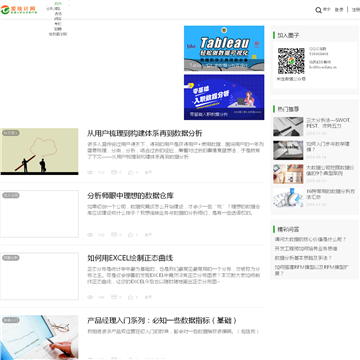Viewport: 360px width, 360px height.
Task: Open recommended post 16种常用的数据分析方法汇总
Action: point(330,194)
